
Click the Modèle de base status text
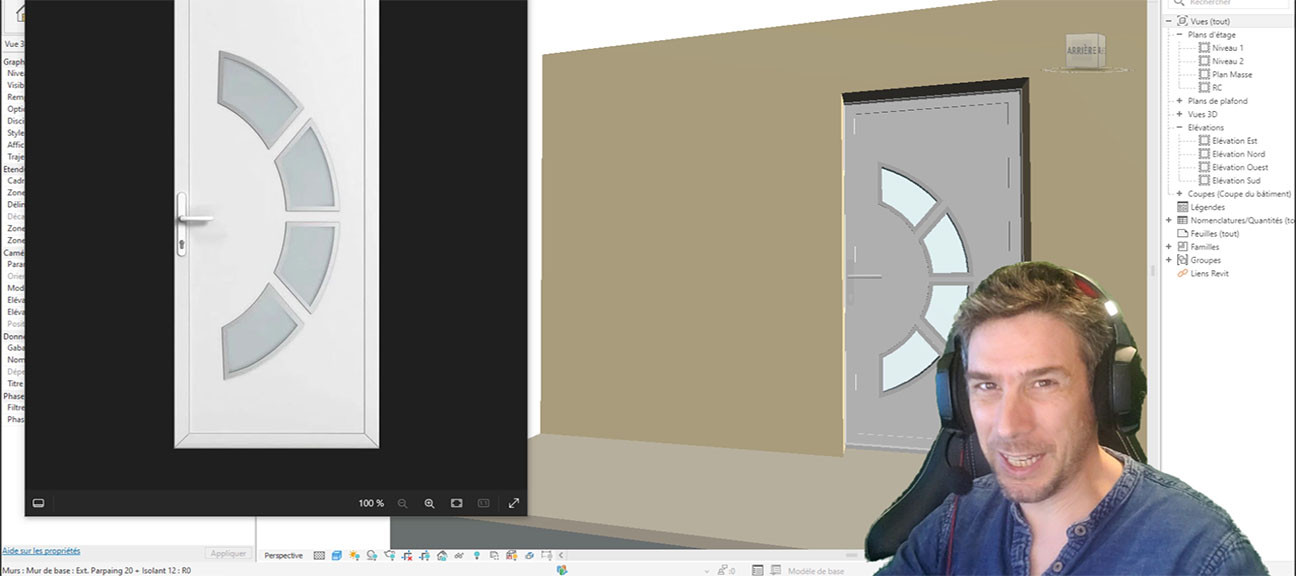tap(816, 571)
